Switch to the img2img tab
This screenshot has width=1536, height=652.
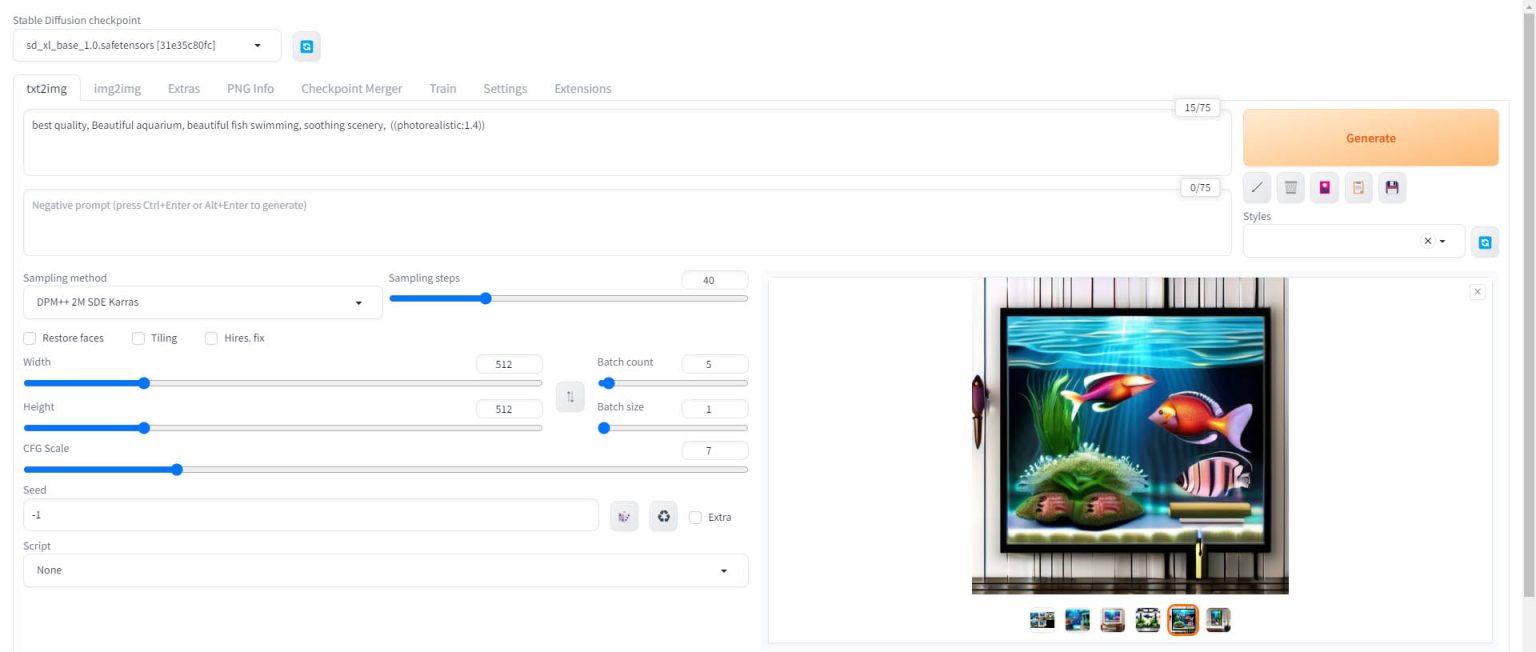[x=117, y=88]
